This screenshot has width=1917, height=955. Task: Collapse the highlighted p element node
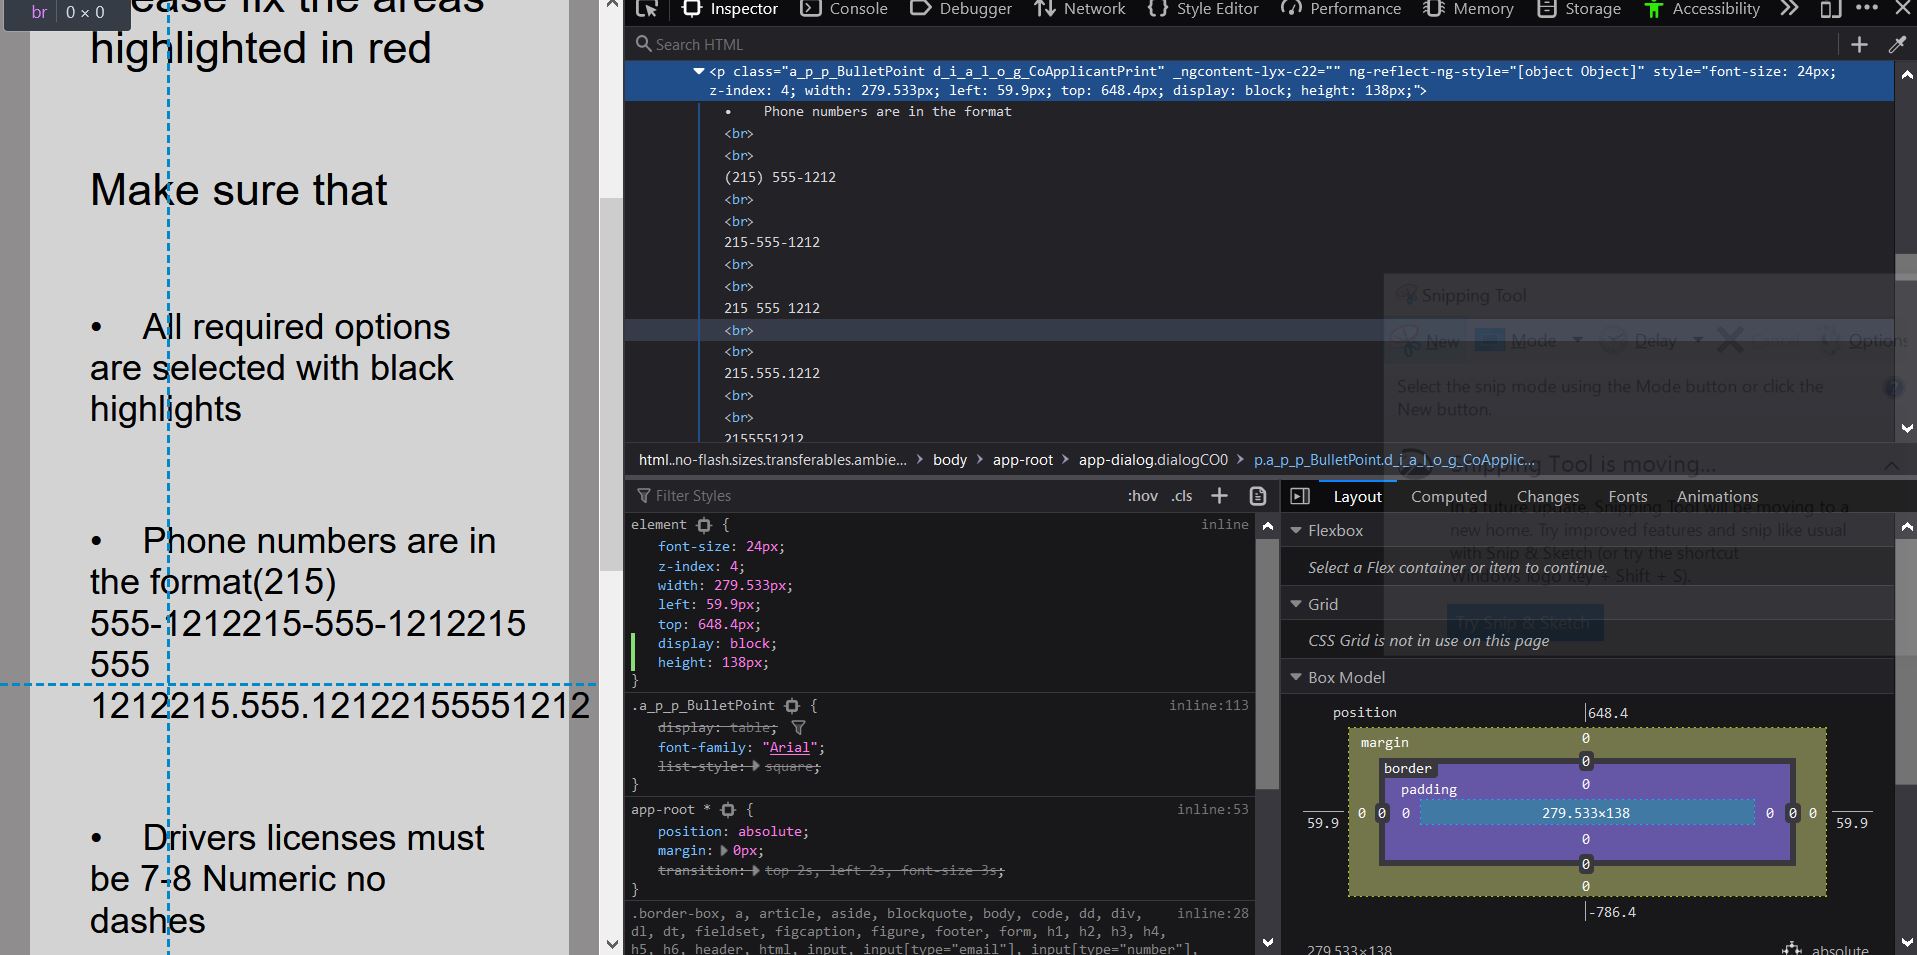pyautogui.click(x=698, y=71)
